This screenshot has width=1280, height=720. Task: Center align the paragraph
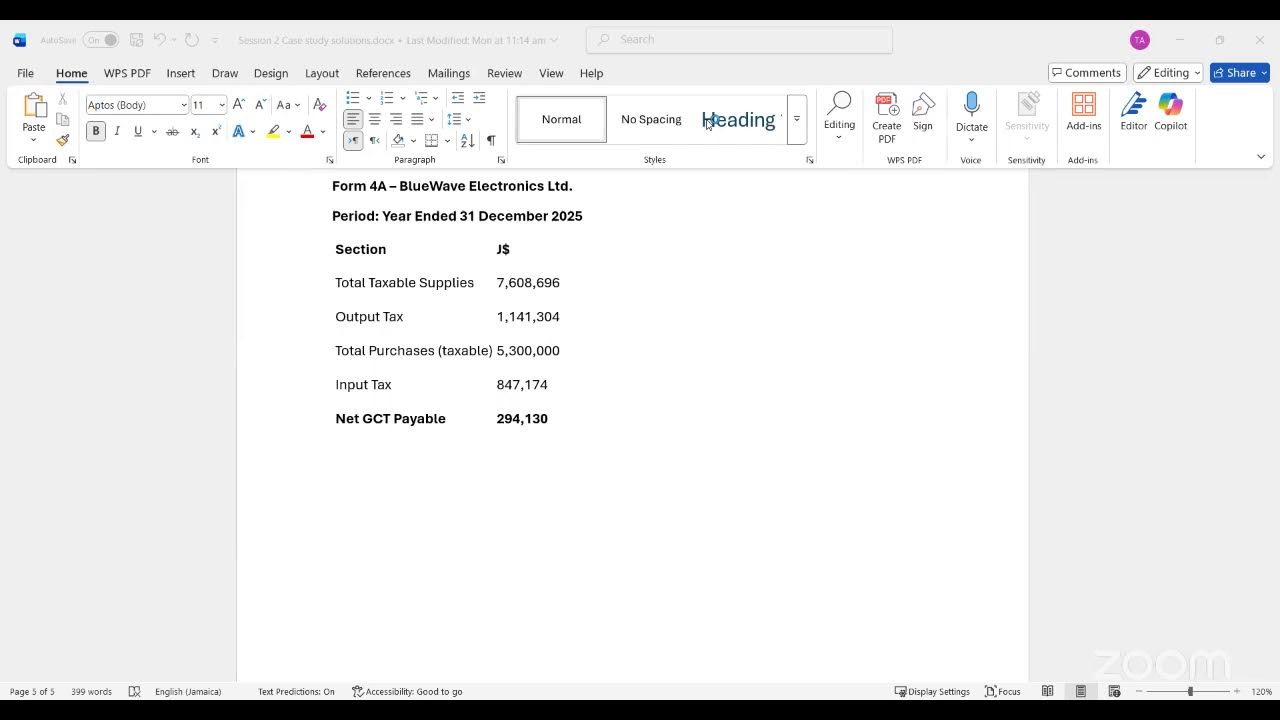tap(374, 119)
